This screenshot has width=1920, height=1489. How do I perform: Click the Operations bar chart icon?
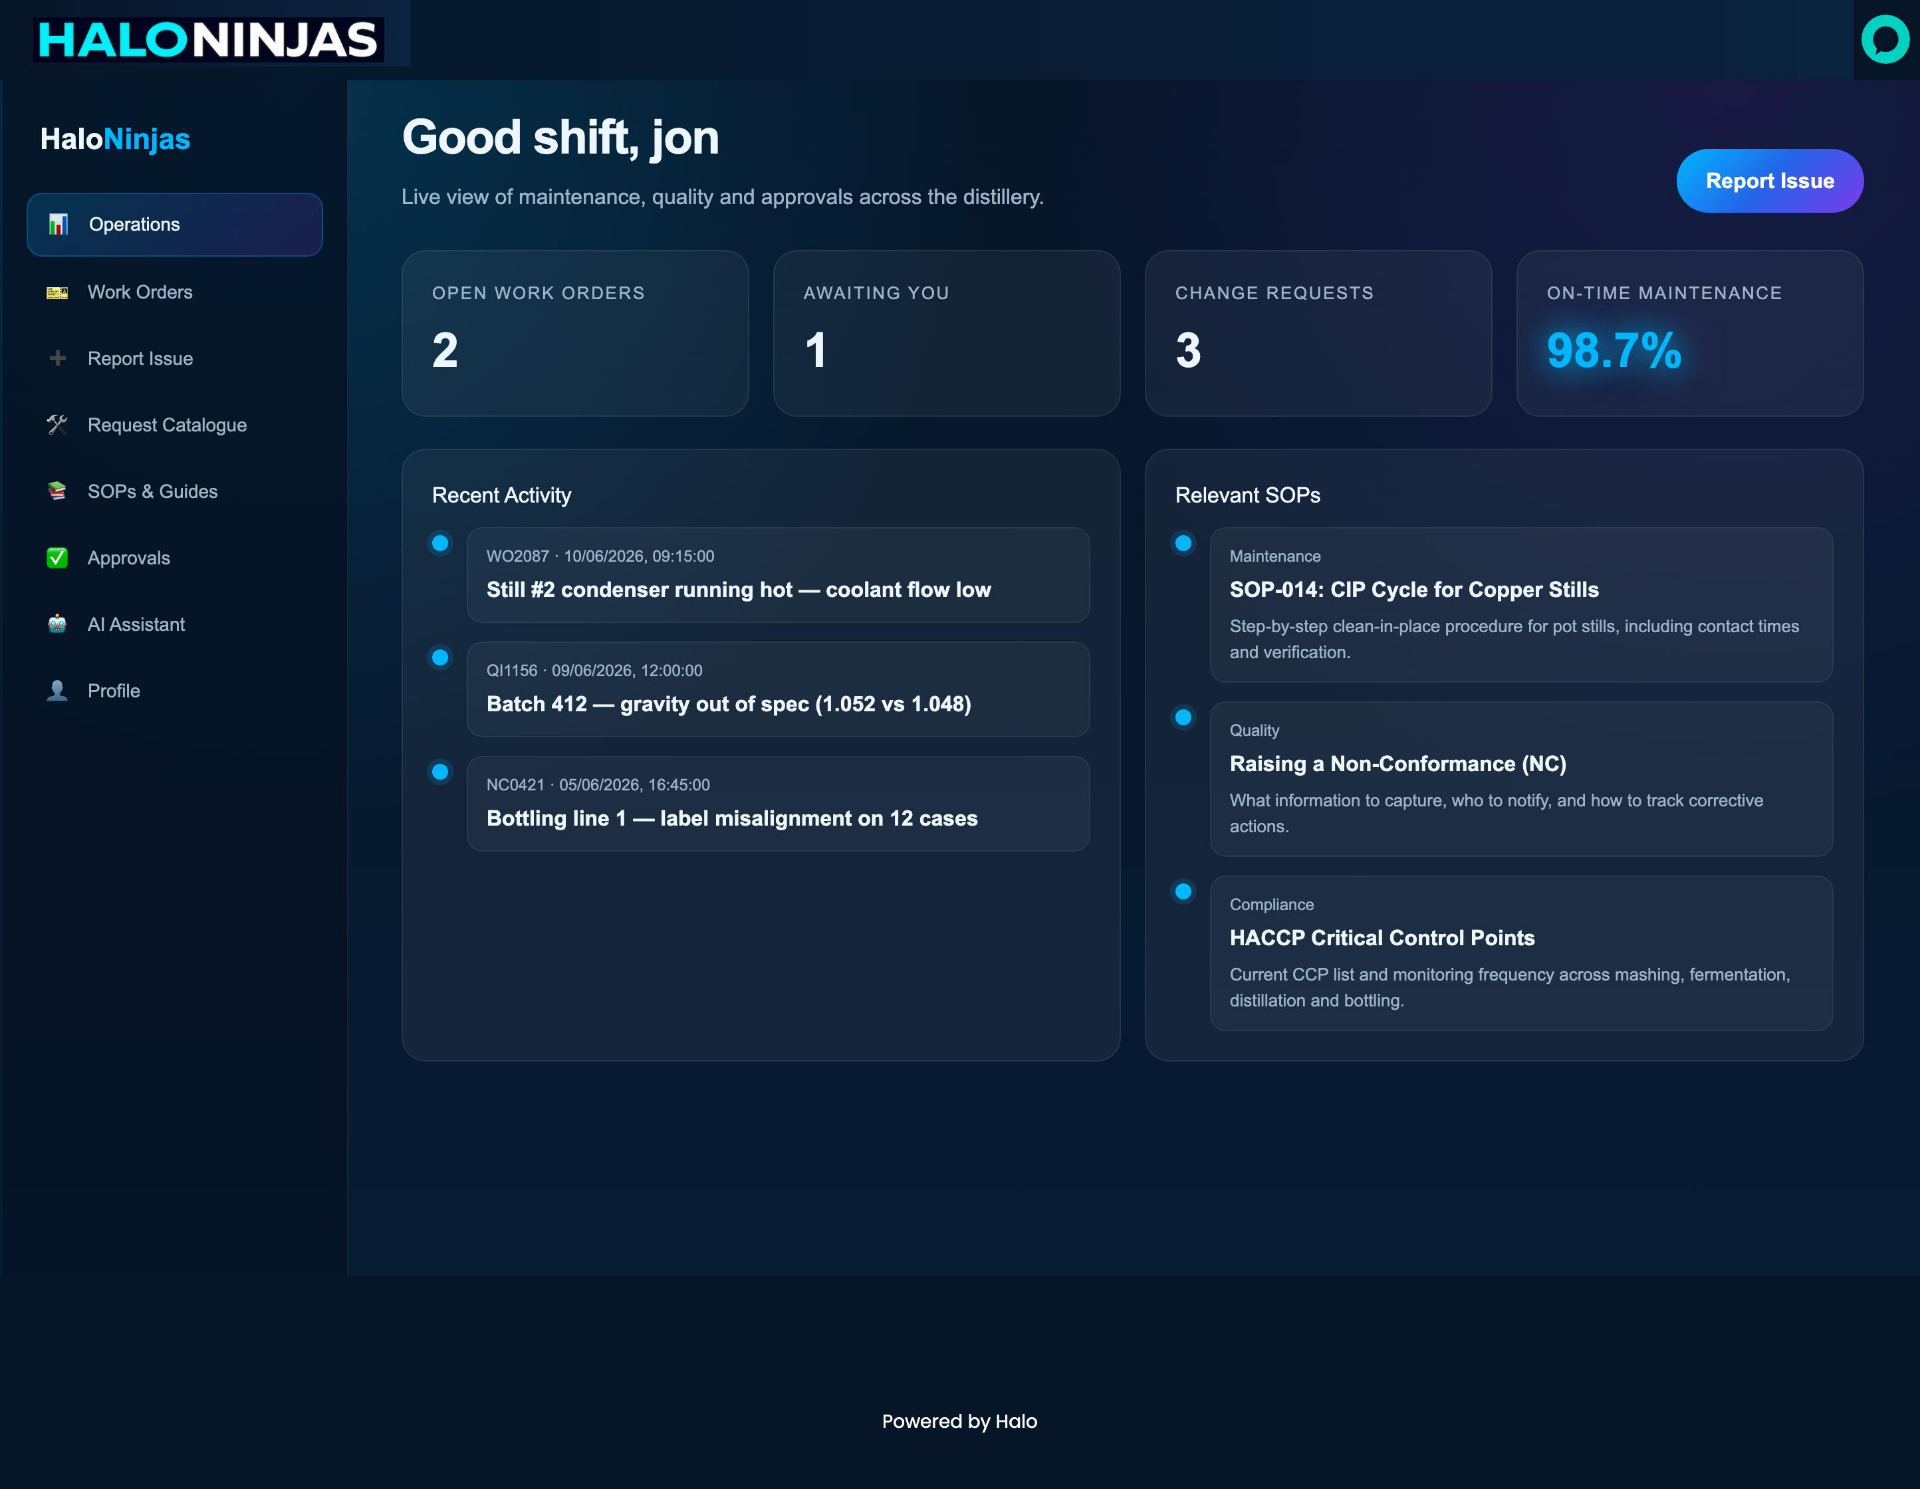(x=58, y=224)
